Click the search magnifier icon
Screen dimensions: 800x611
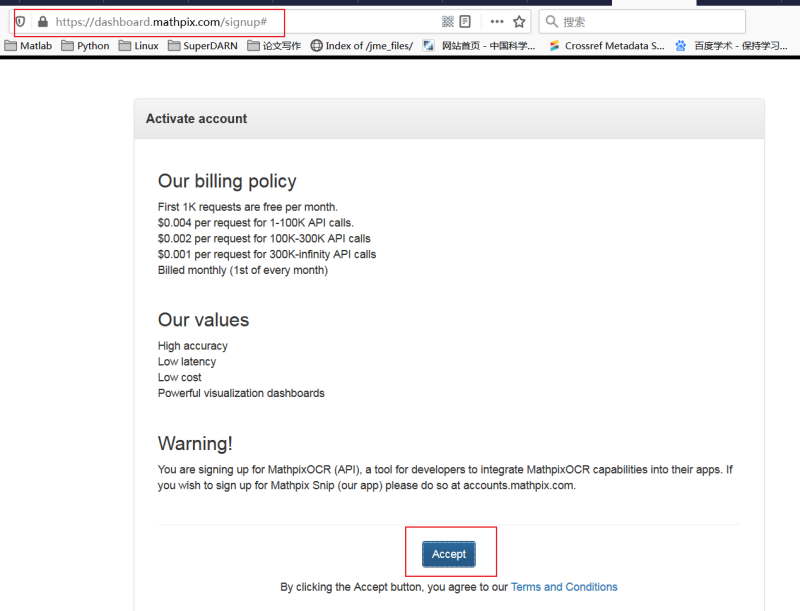coord(552,21)
